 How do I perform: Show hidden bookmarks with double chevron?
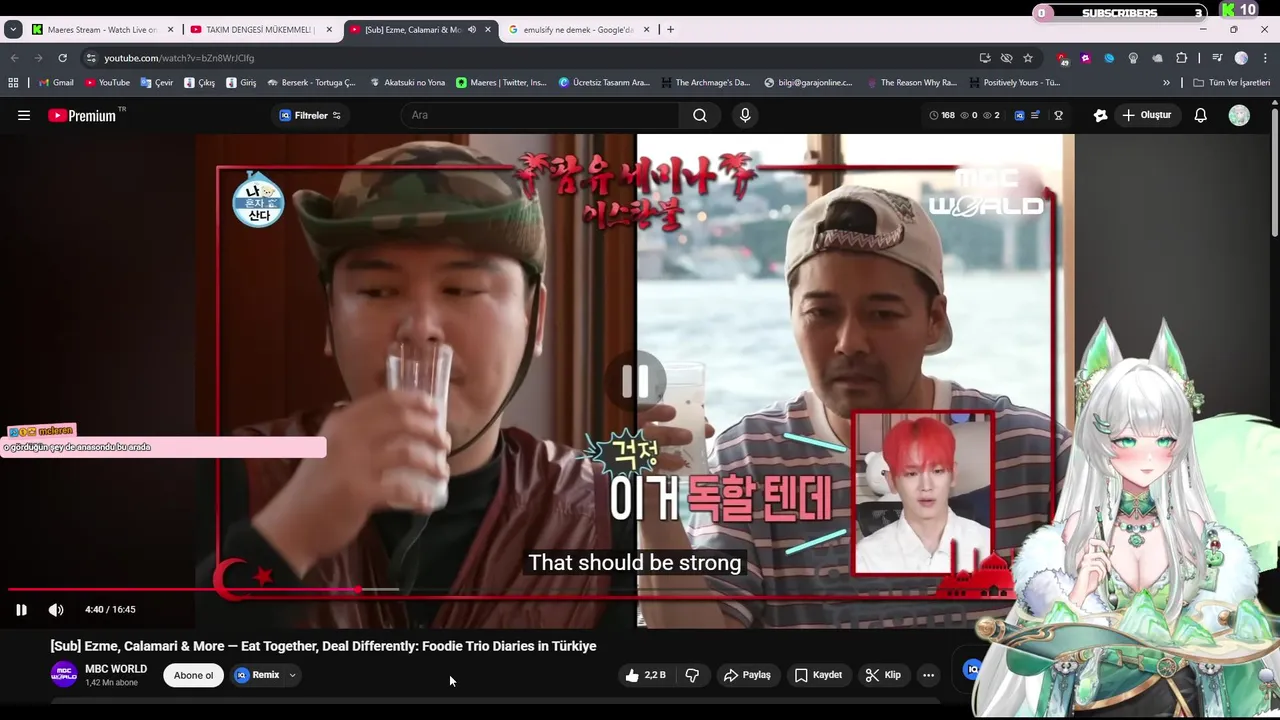point(1166,83)
